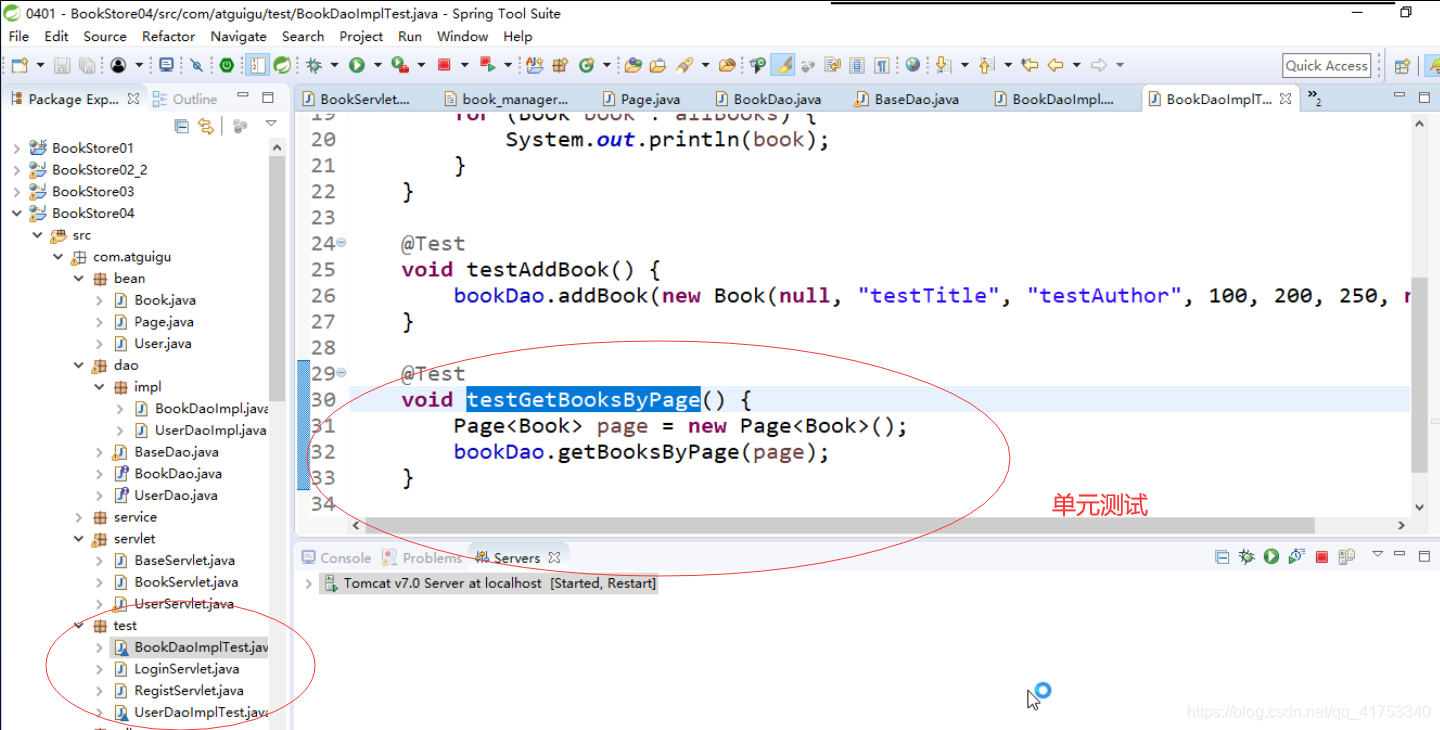Click the Open Perspective icon
1440x730 pixels.
(1402, 66)
